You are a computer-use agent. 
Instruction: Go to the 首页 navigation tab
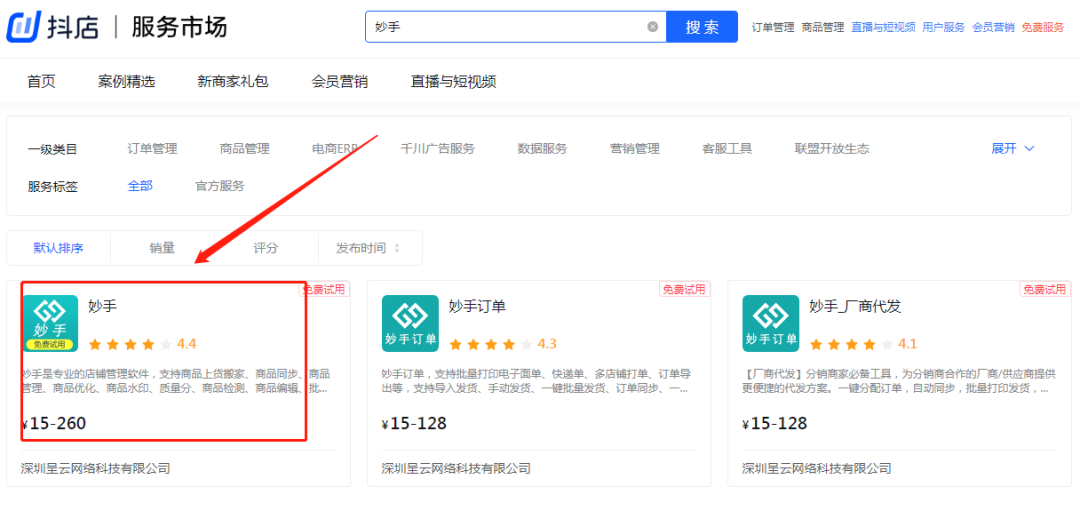[x=41, y=81]
